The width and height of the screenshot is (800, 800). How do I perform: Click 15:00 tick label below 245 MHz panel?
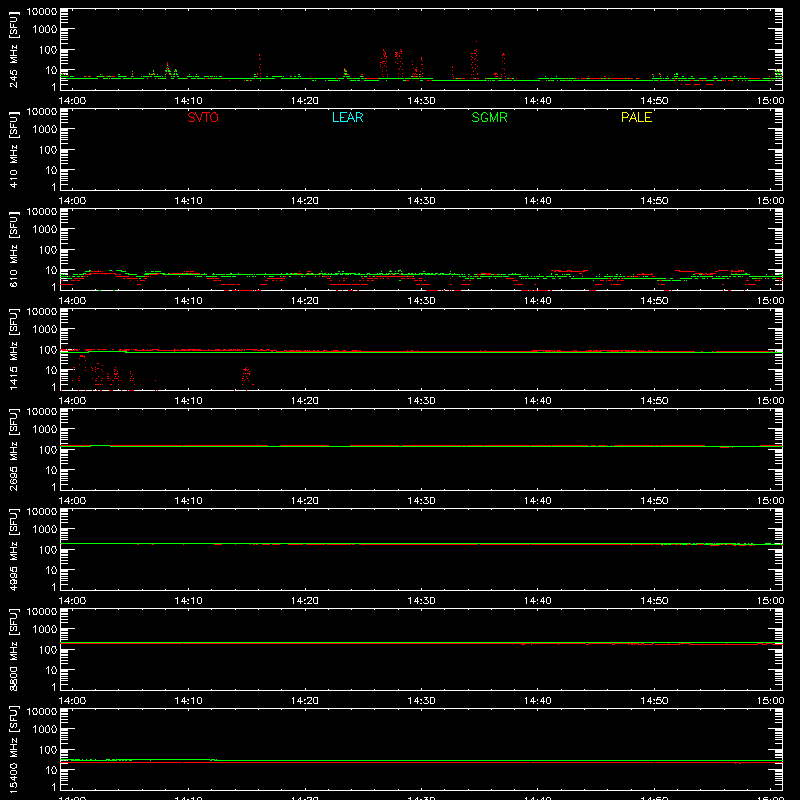pyautogui.click(x=770, y=101)
